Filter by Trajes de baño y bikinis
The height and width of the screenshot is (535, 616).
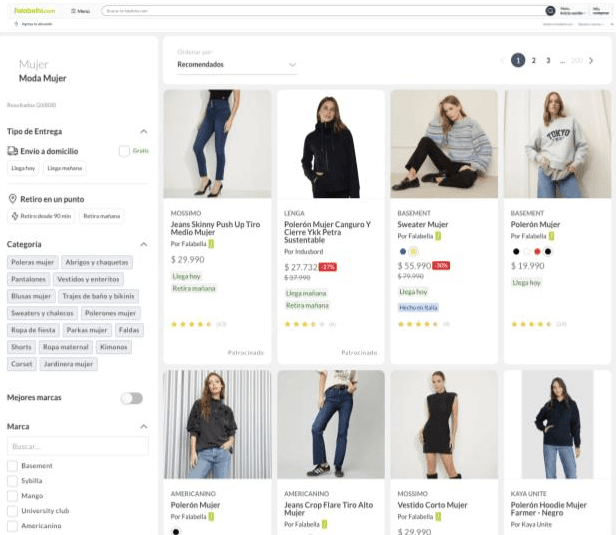pos(99,296)
